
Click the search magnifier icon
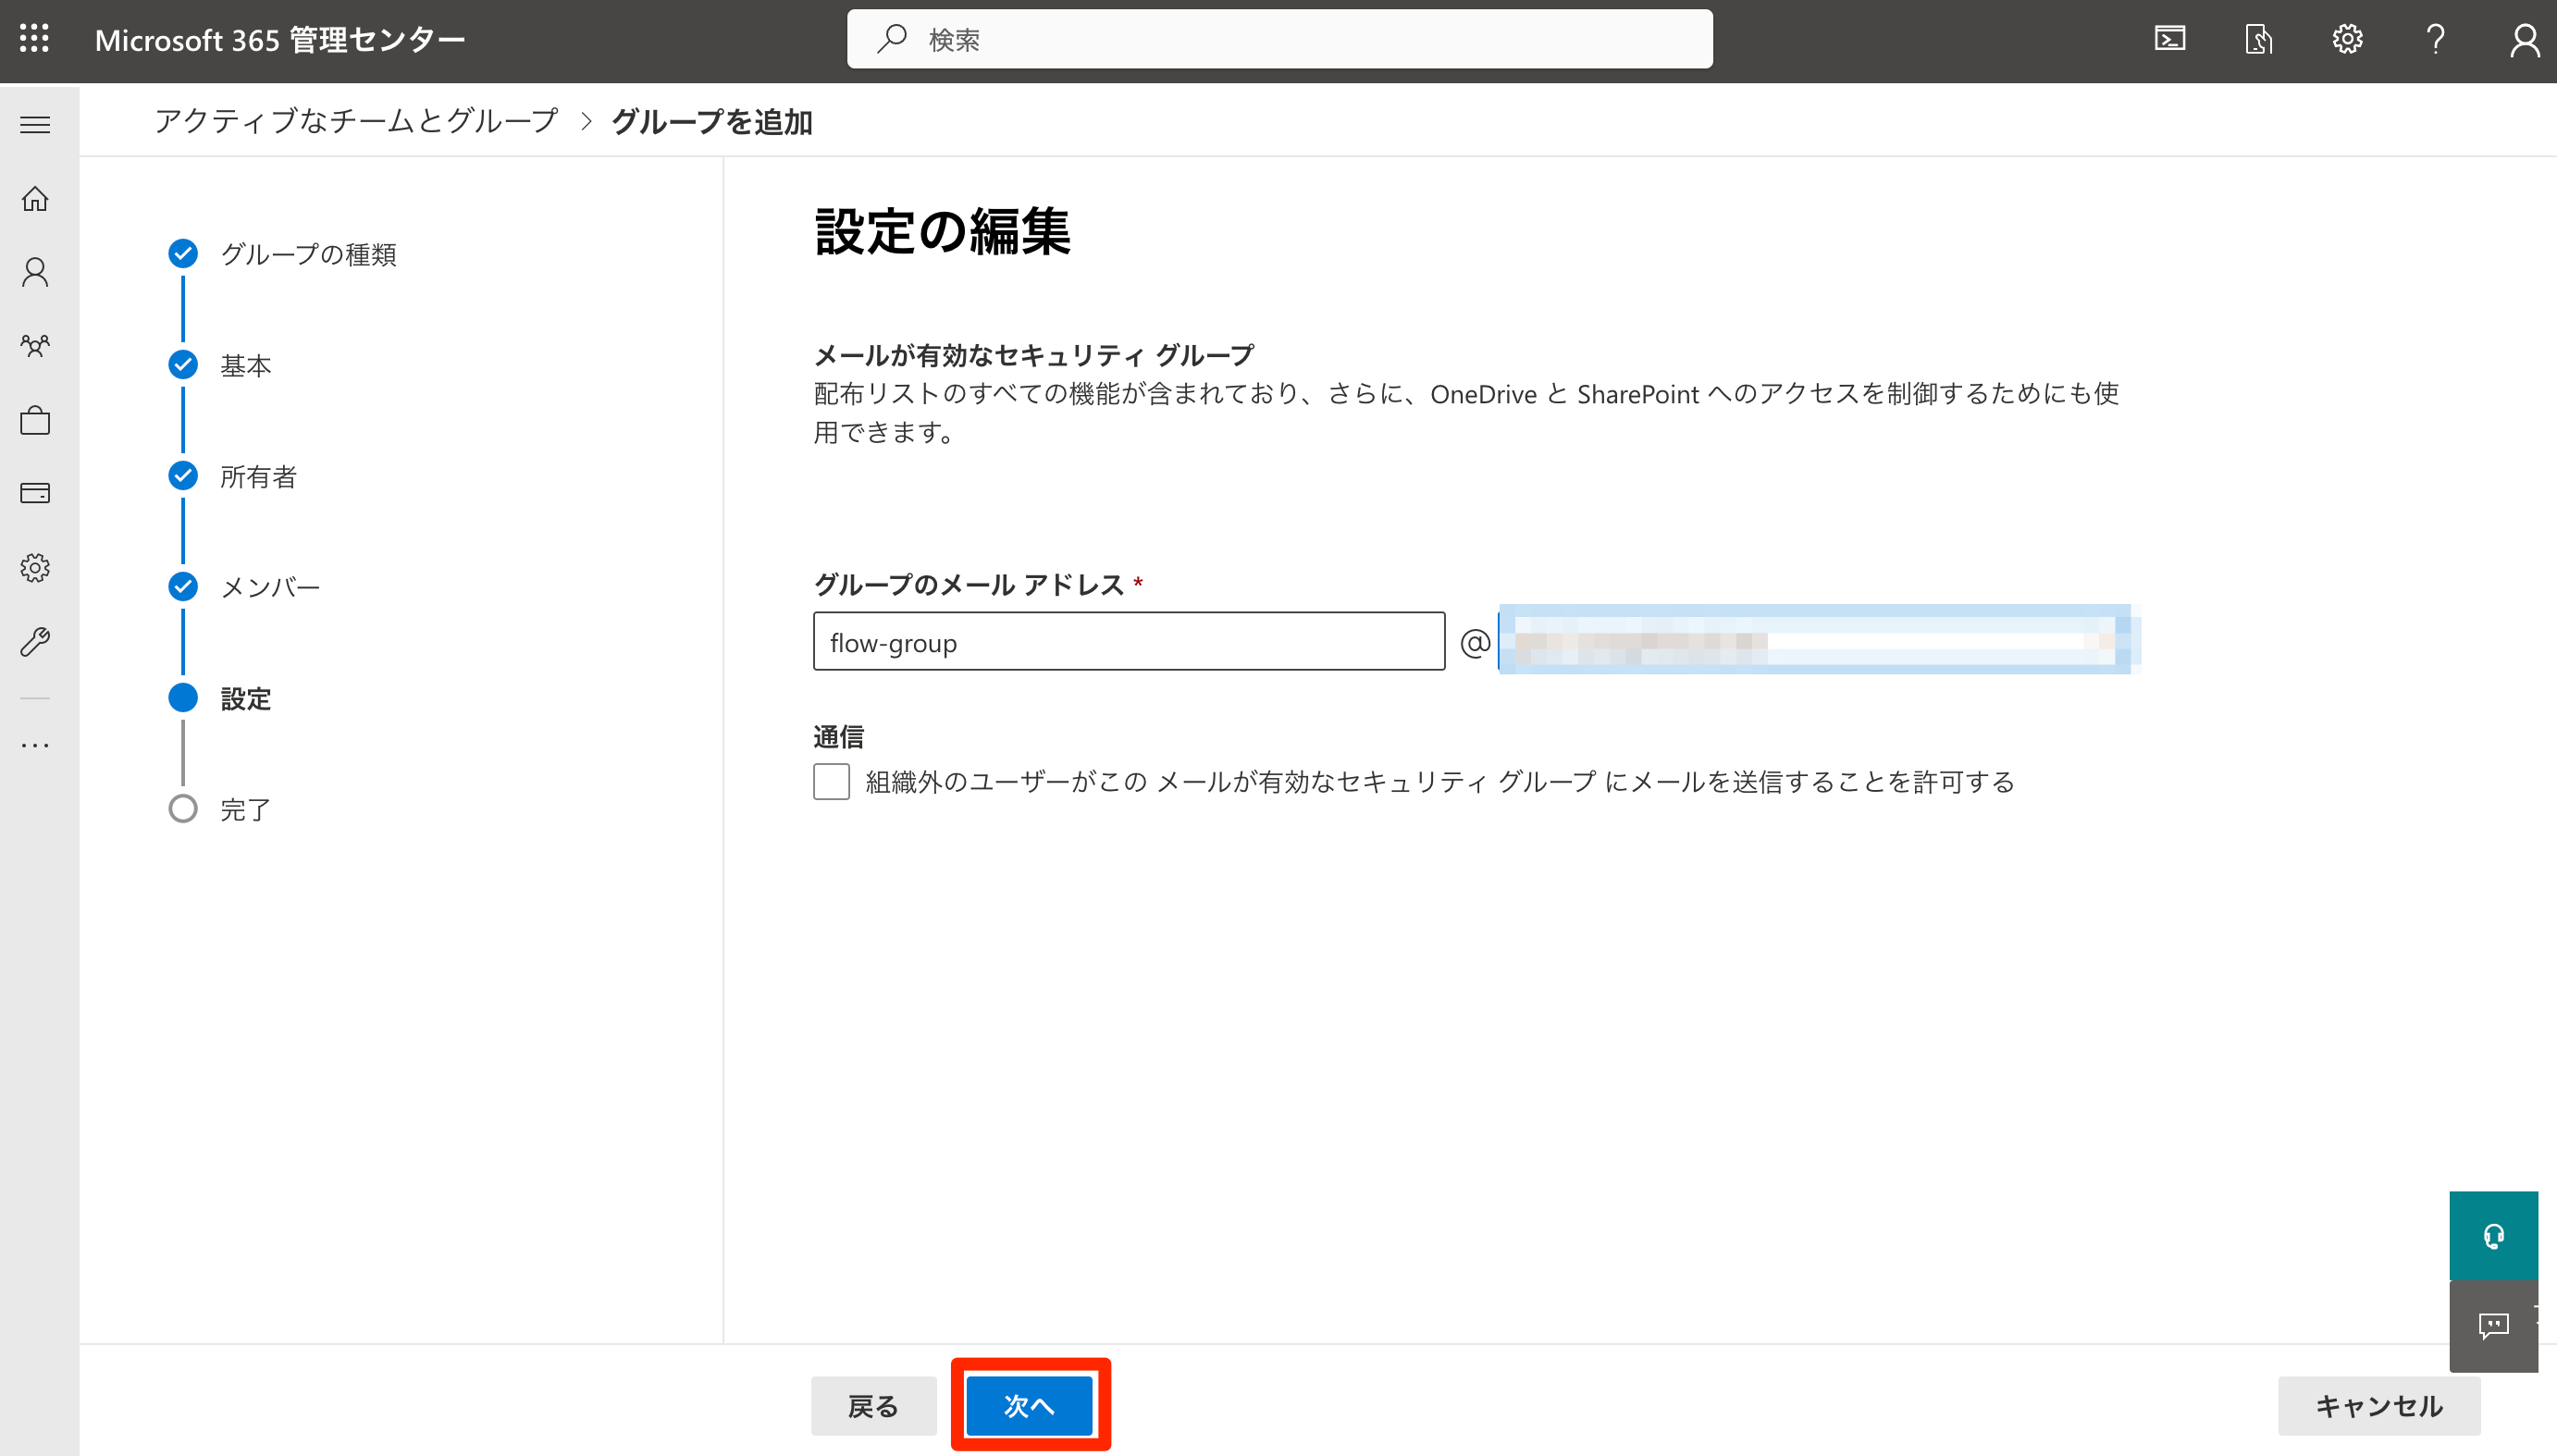891,39
